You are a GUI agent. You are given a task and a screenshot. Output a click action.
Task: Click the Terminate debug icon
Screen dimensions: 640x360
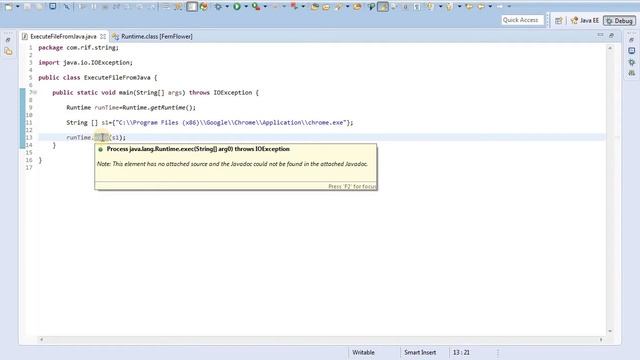pyautogui.click(x=105, y=7)
